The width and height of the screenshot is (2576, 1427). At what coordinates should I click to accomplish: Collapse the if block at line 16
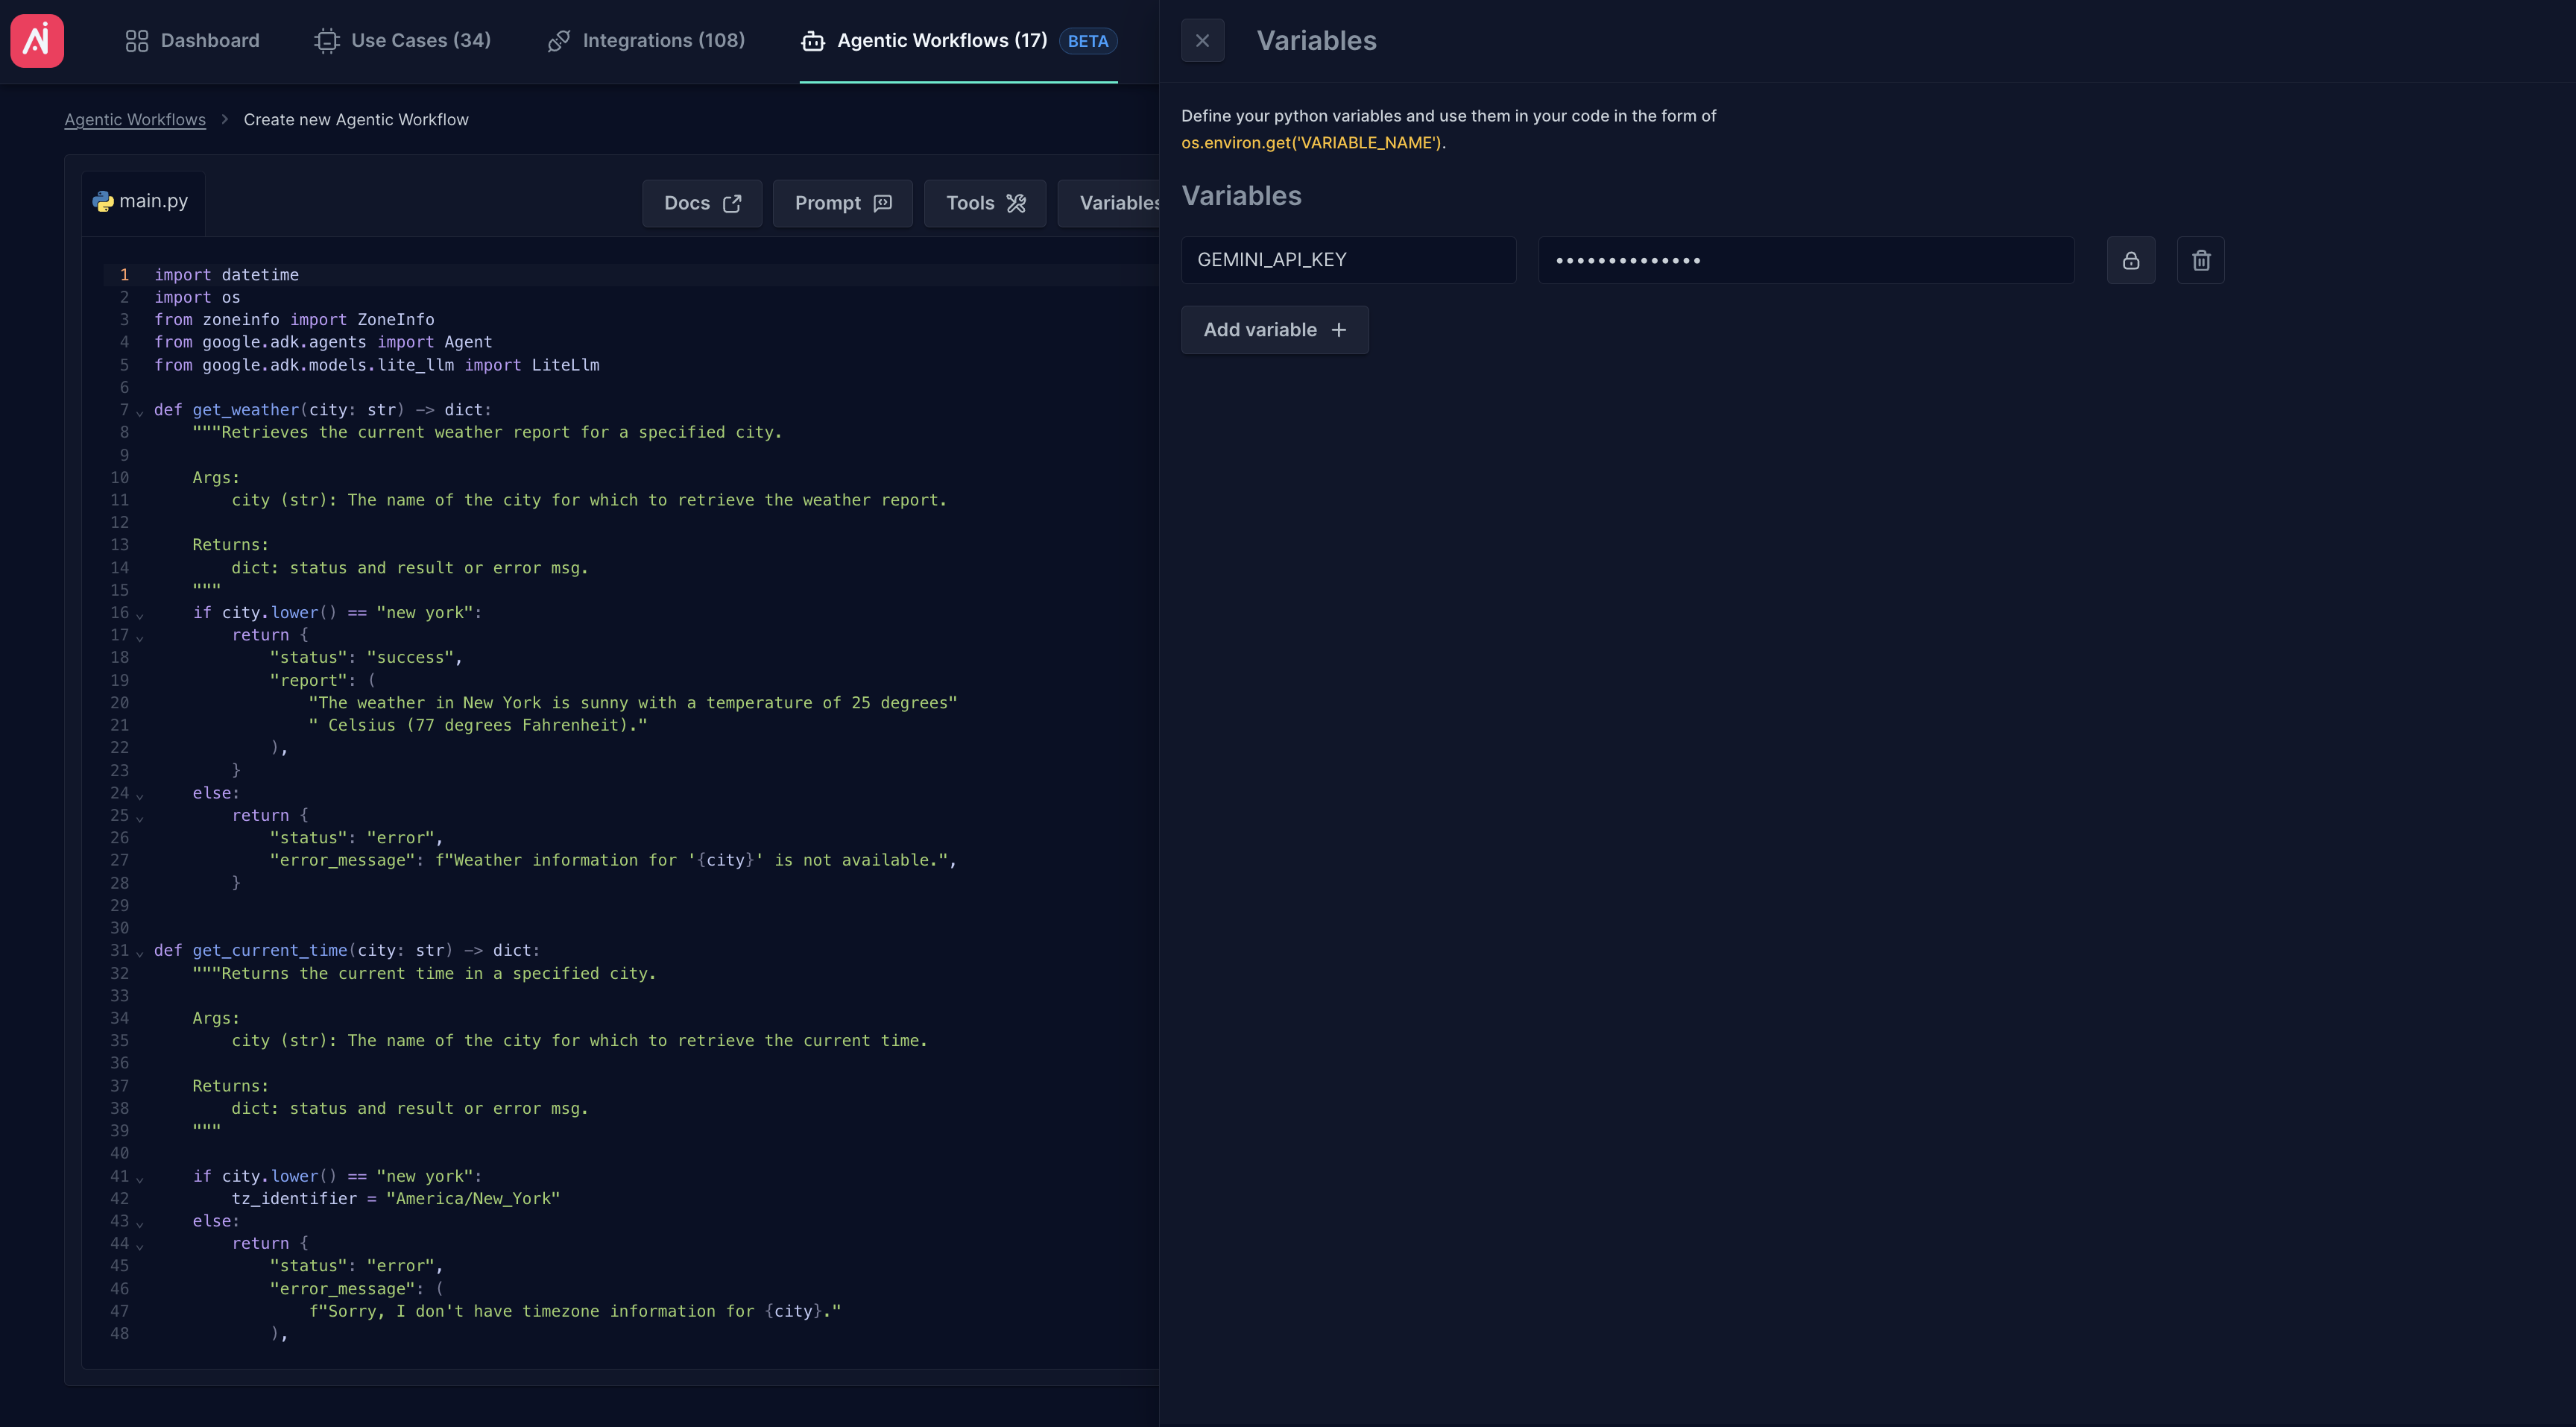click(x=140, y=615)
